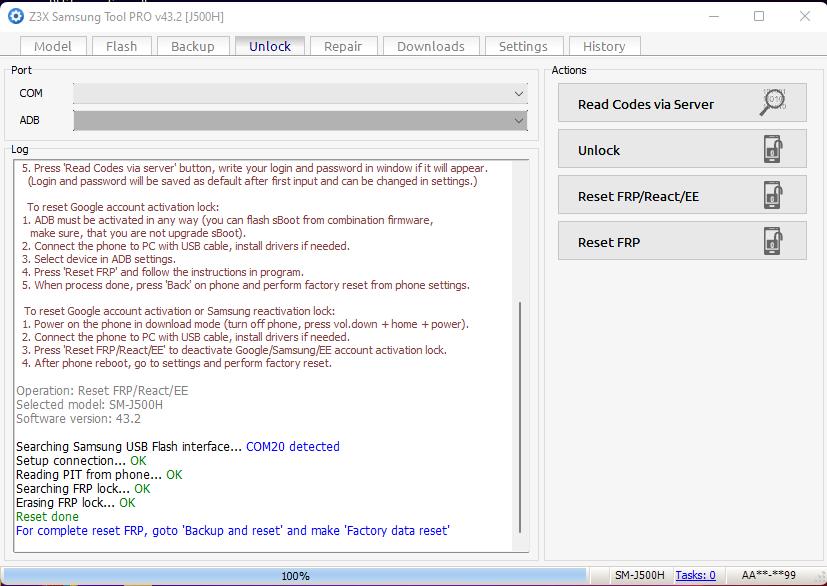Switch to the Flash tab
The height and width of the screenshot is (586, 827).
(x=121, y=46)
